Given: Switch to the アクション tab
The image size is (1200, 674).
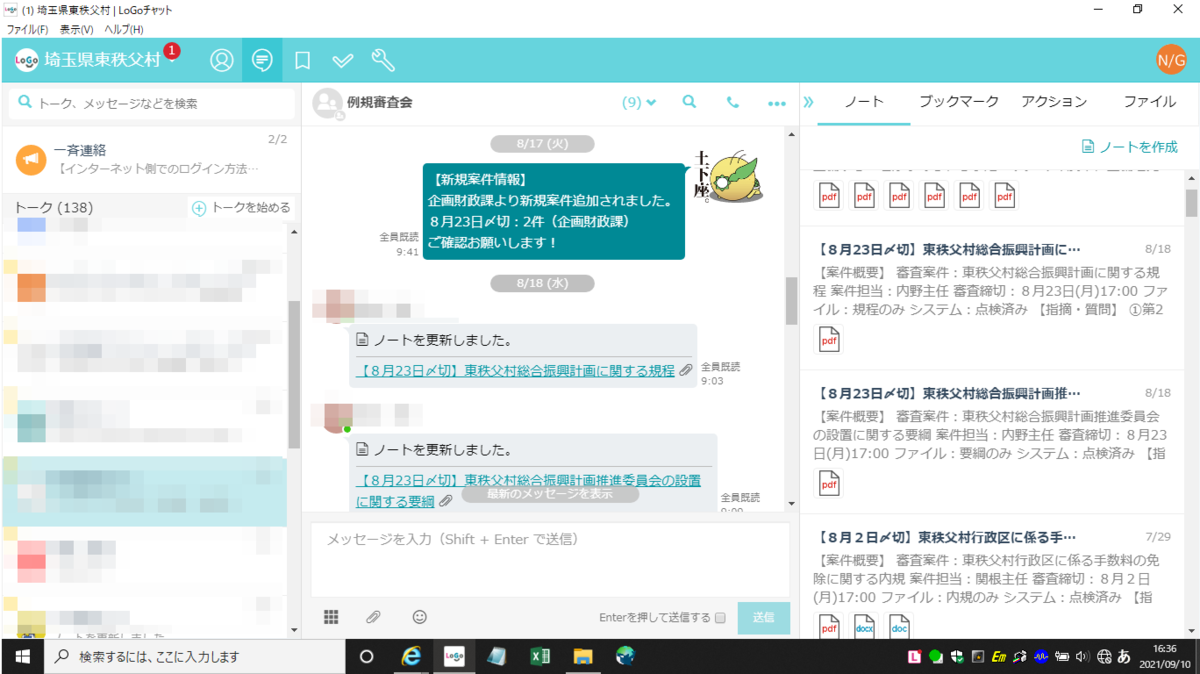Looking at the screenshot, I should (x=1054, y=102).
